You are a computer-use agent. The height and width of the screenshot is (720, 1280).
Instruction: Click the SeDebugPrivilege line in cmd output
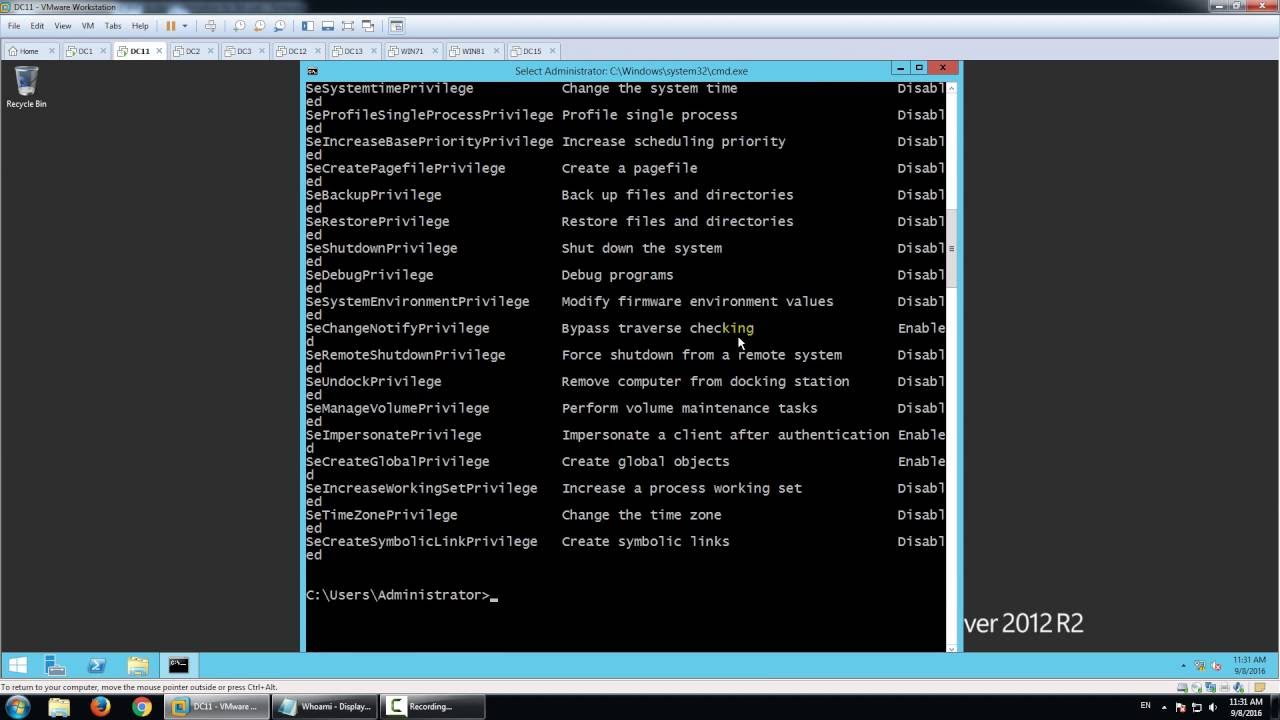coord(370,275)
